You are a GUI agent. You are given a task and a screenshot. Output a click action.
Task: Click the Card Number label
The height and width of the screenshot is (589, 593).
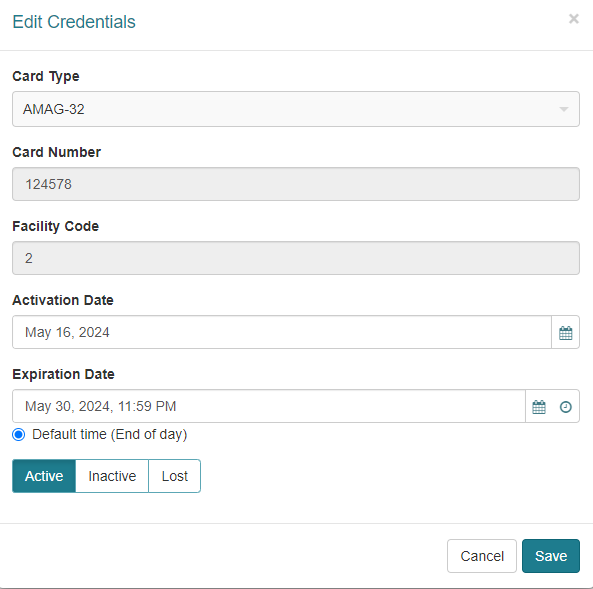click(56, 152)
